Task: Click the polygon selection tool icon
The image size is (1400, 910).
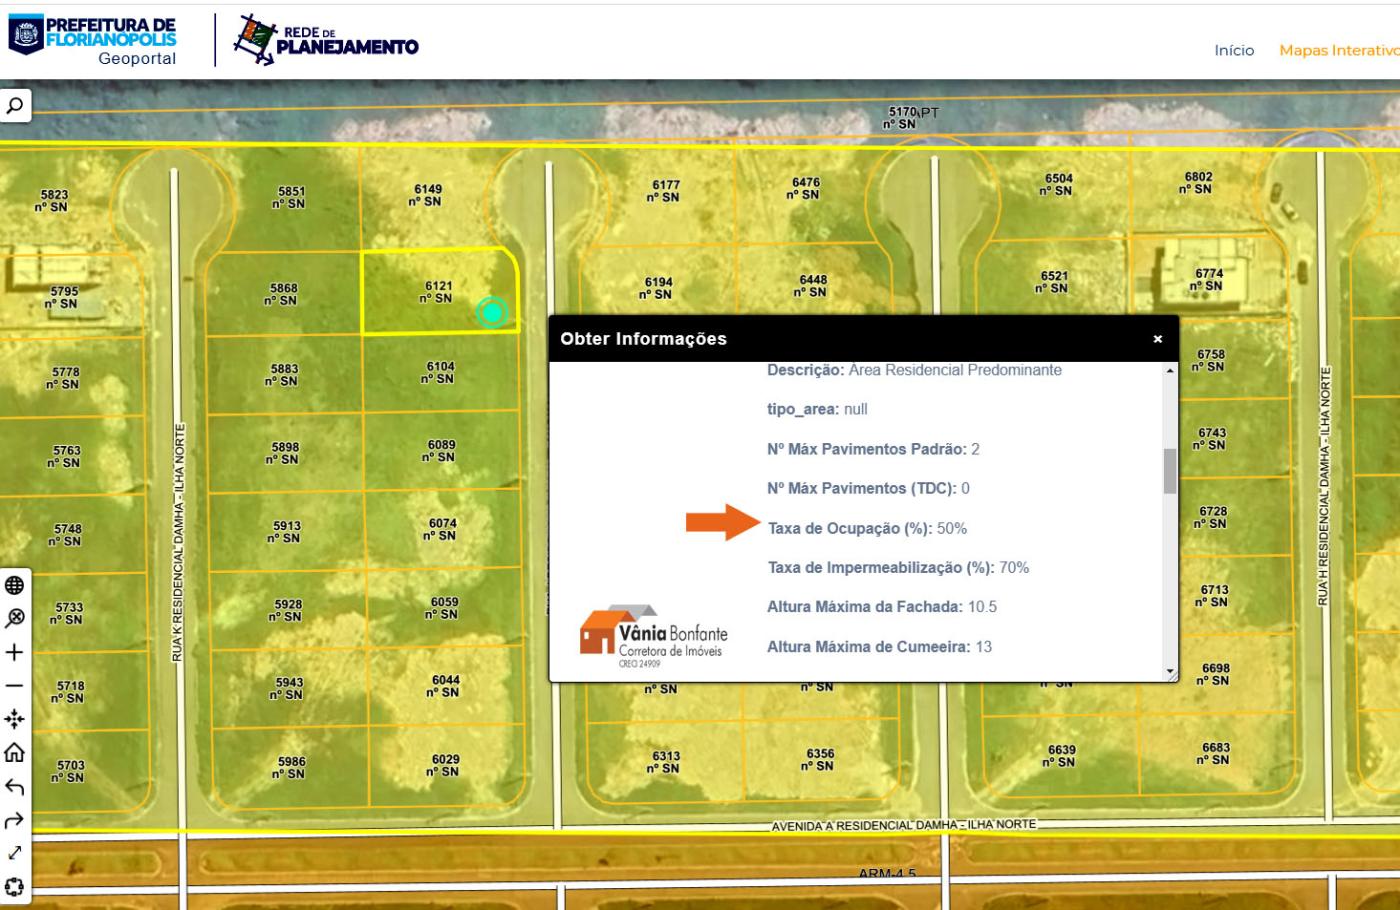Action: 15,887
